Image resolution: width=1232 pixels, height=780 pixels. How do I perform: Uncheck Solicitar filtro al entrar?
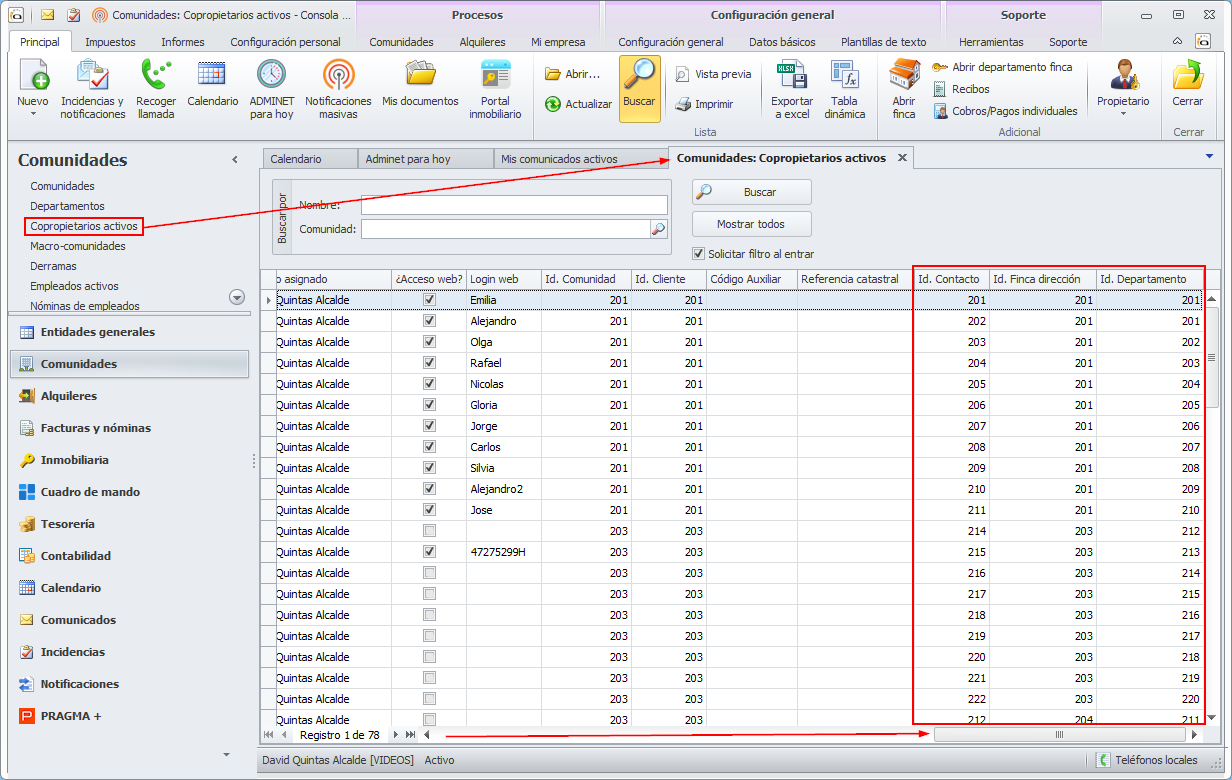click(x=699, y=254)
